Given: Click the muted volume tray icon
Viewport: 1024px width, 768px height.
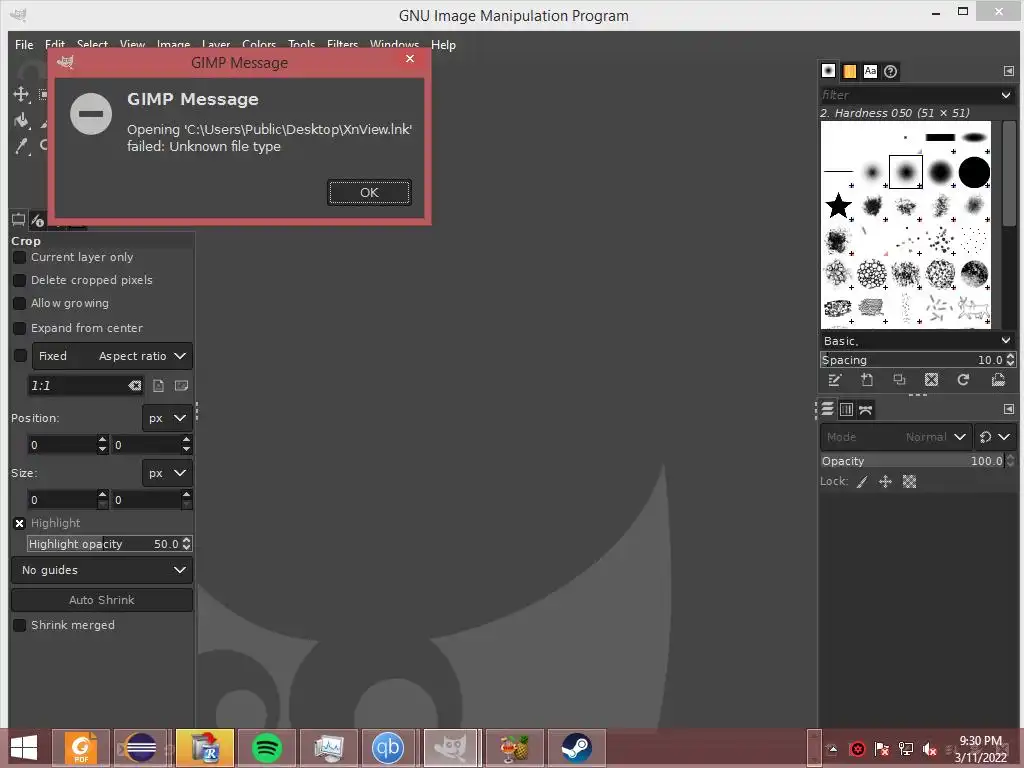Looking at the screenshot, I should [930, 749].
